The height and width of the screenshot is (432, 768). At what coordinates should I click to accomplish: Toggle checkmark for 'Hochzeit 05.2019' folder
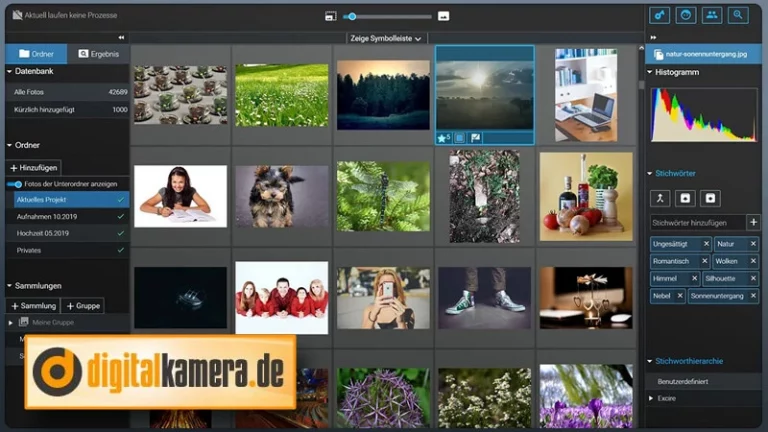coord(120,232)
